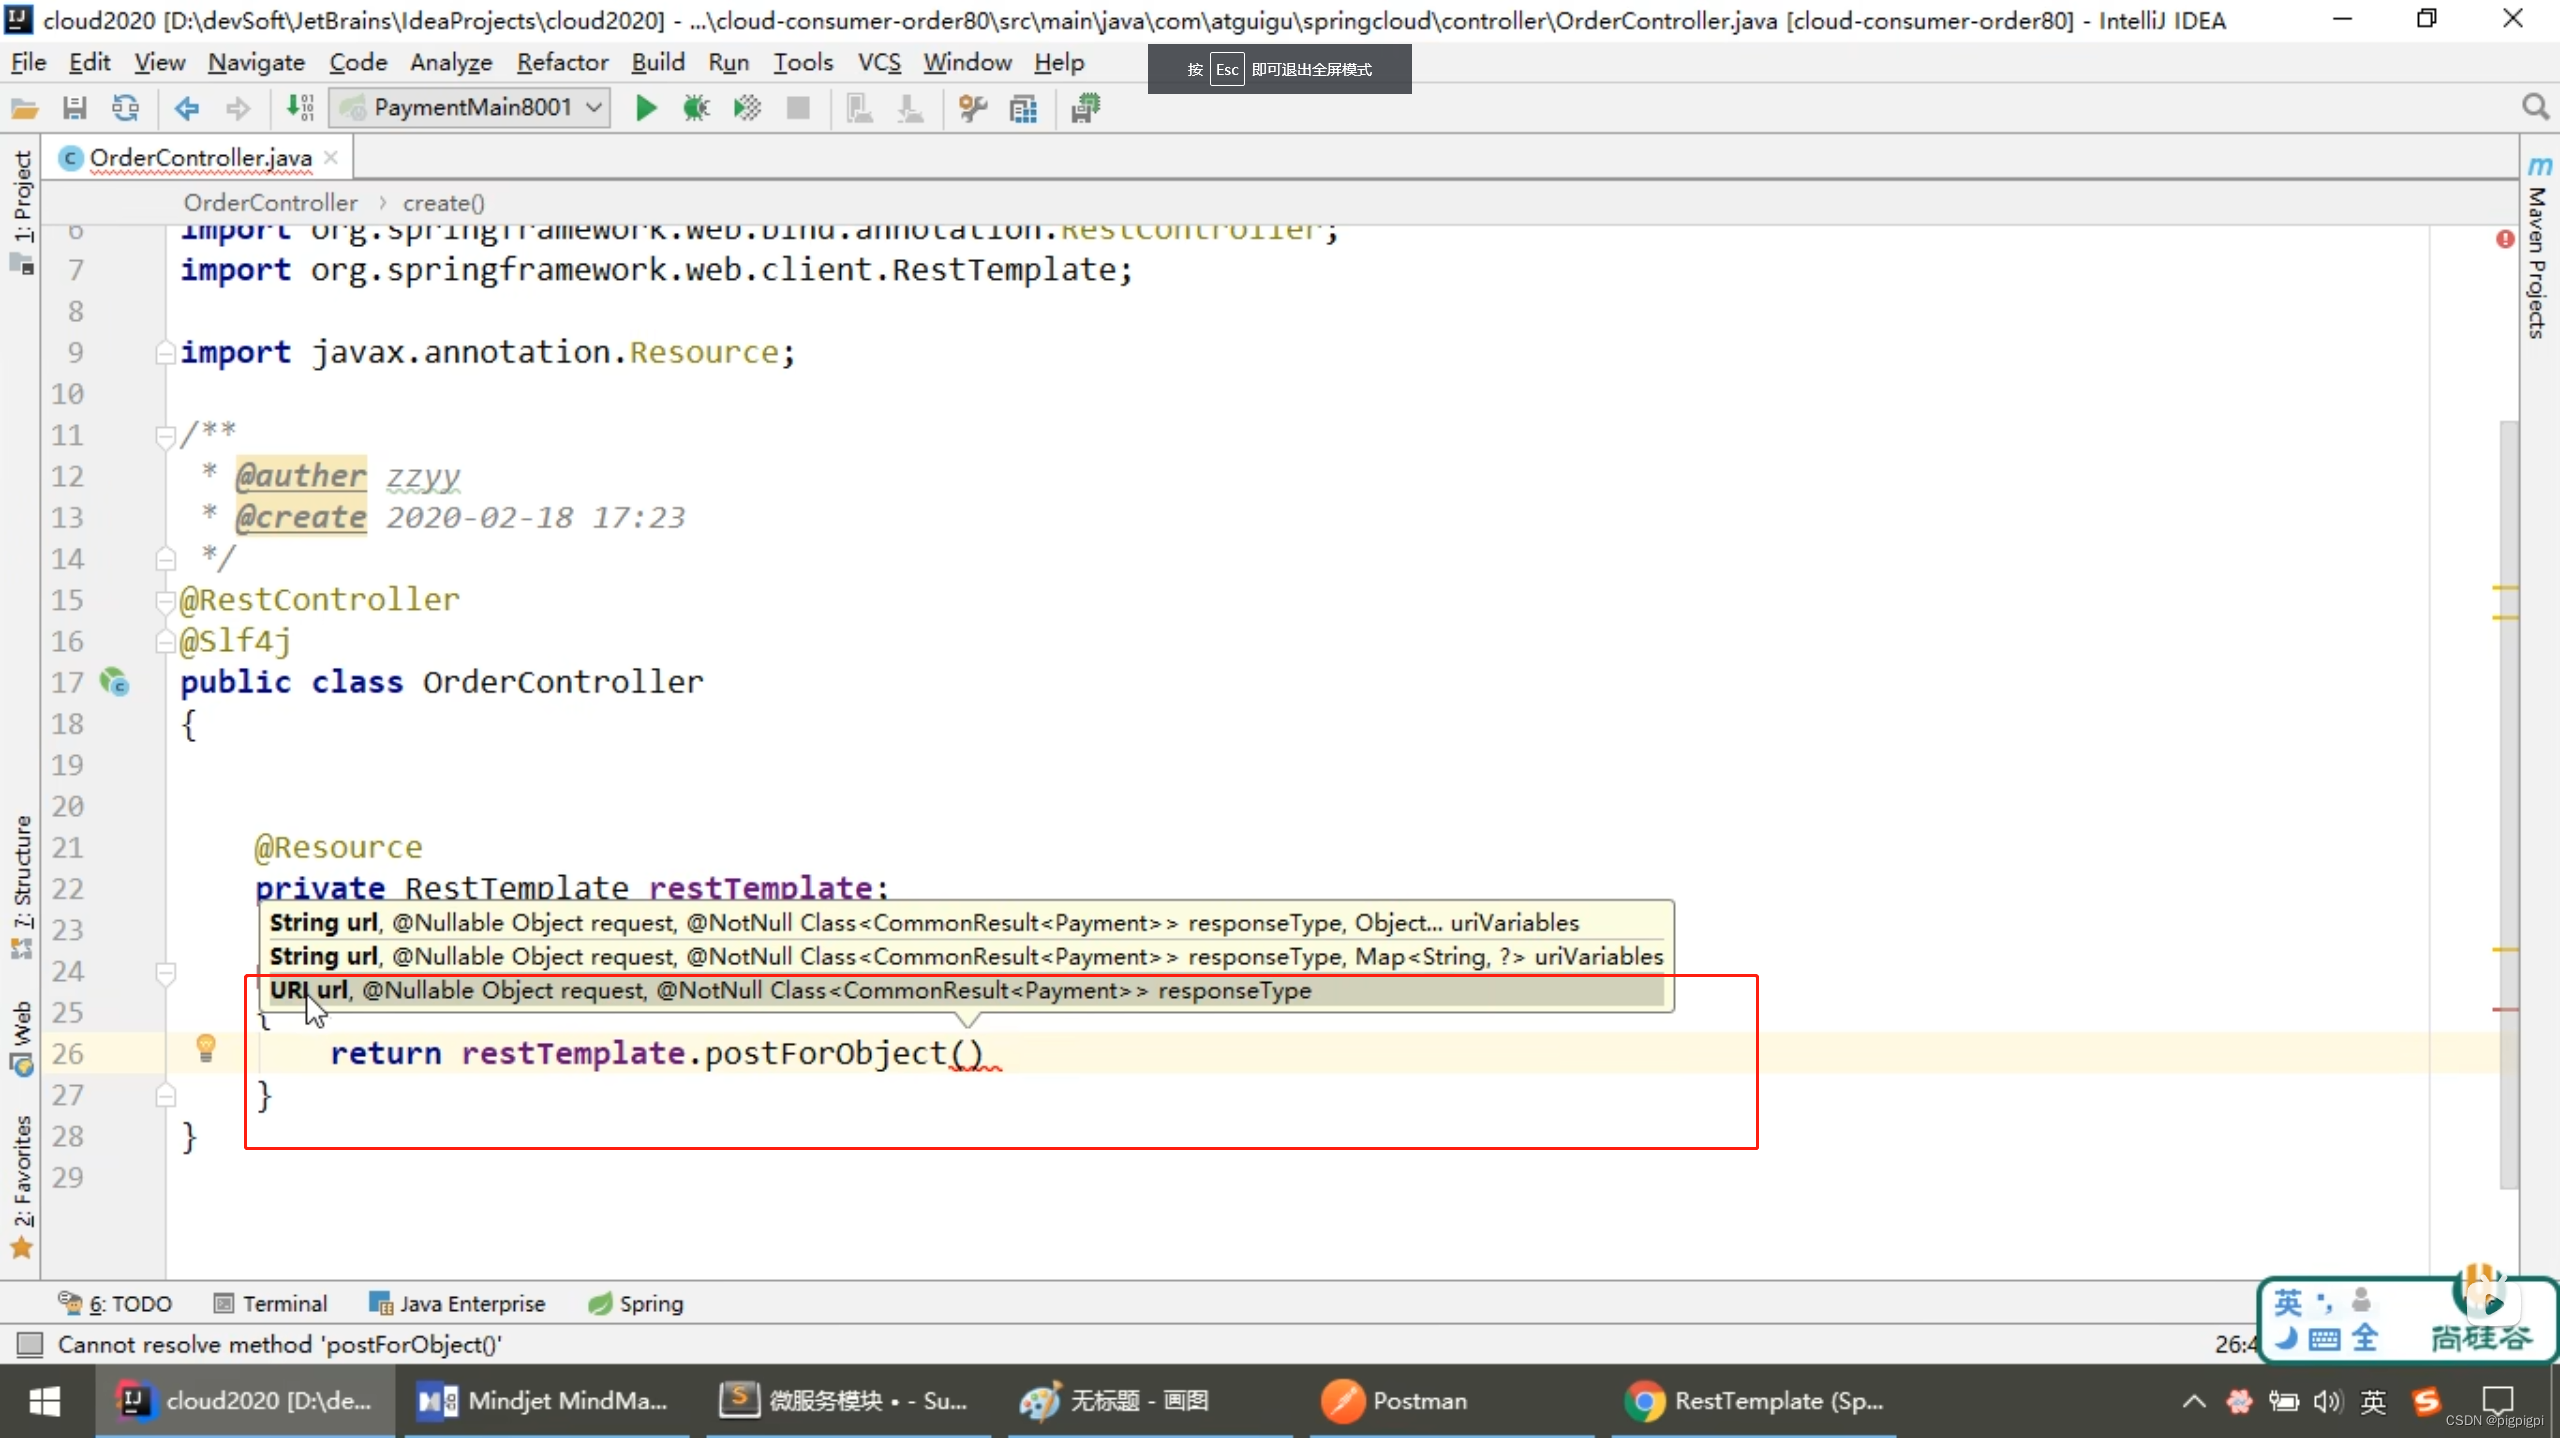2560x1438 pixels.
Task: Click the Save All toolbar icon
Action: click(75, 108)
